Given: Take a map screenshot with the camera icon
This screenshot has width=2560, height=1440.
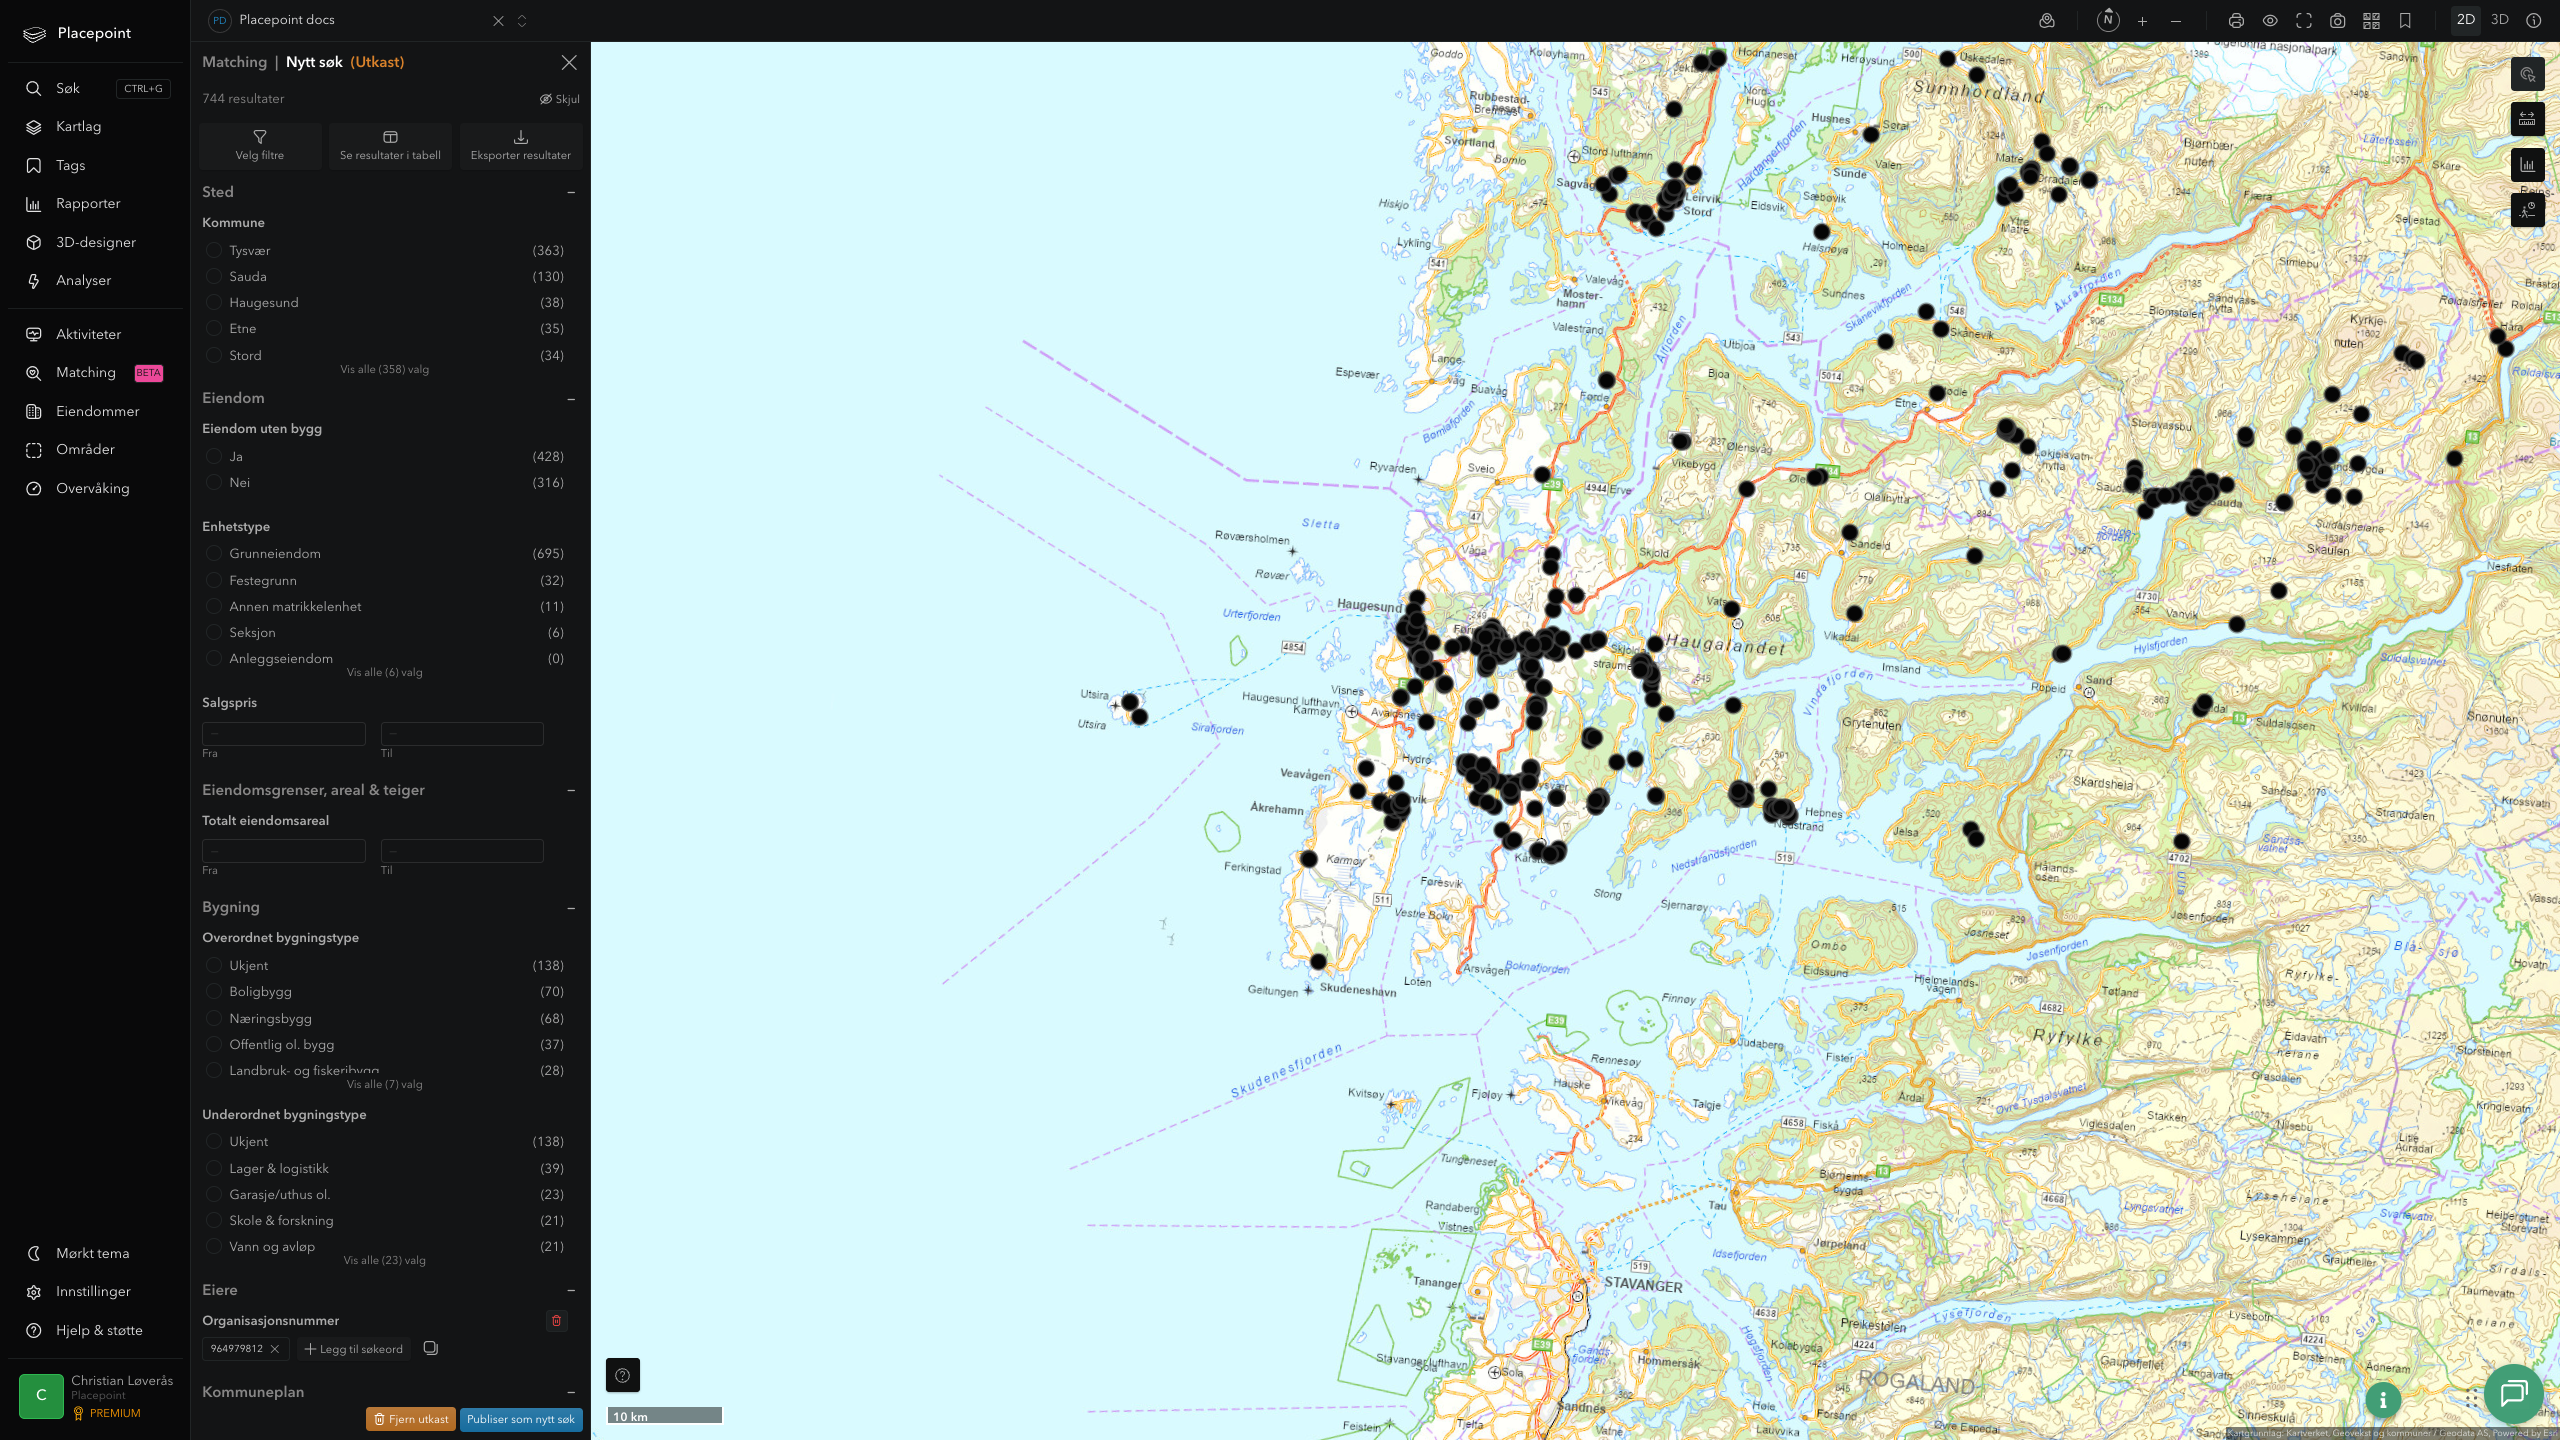Looking at the screenshot, I should [x=2338, y=21].
